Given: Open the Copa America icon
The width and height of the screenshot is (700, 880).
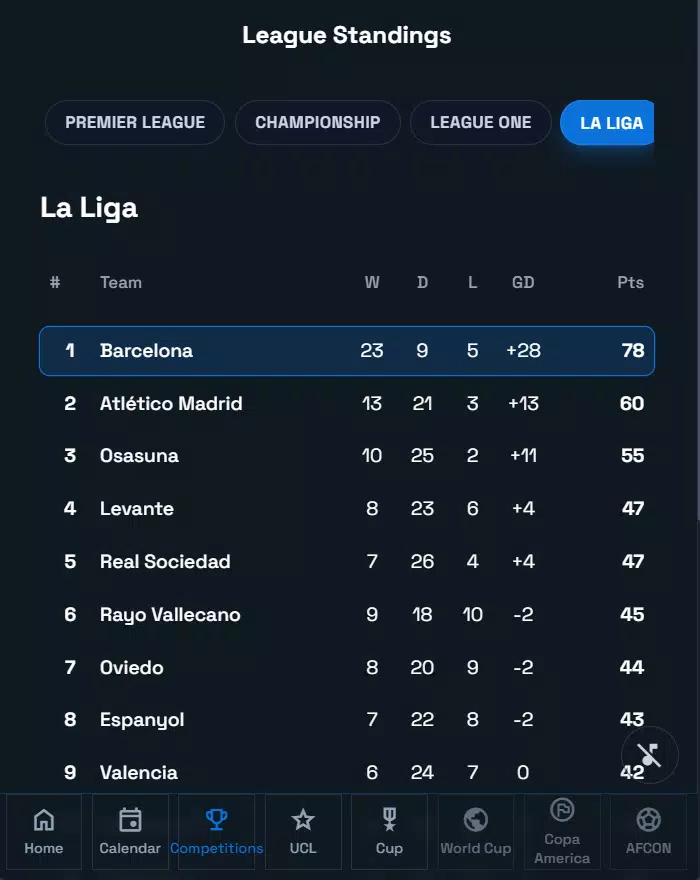Looking at the screenshot, I should coord(562,809).
